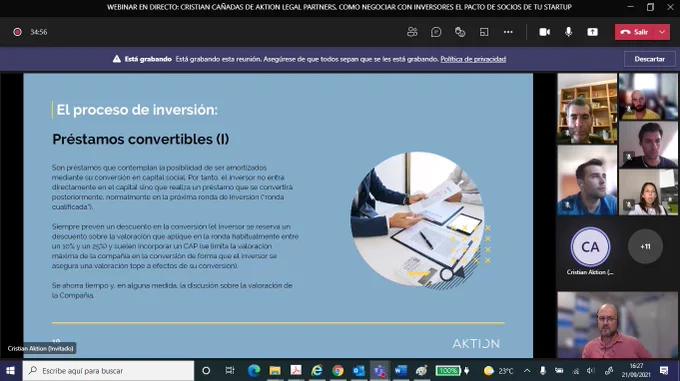Click the 100% battery indicator
Image resolution: width=680 pixels, height=381 pixels.
tap(448, 371)
